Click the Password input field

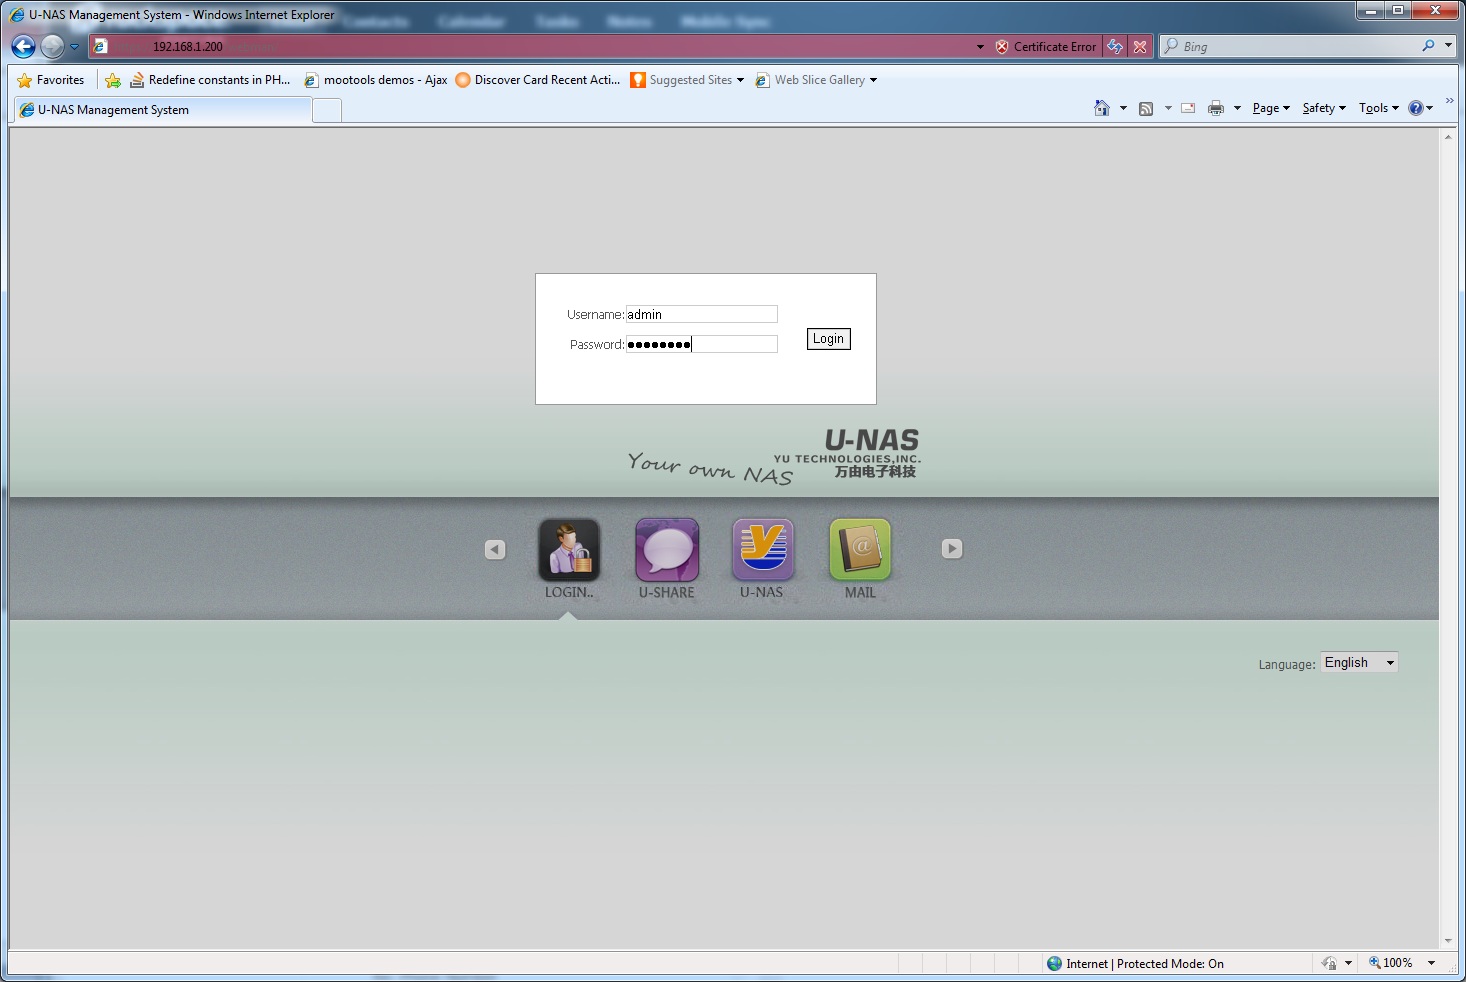click(x=701, y=344)
